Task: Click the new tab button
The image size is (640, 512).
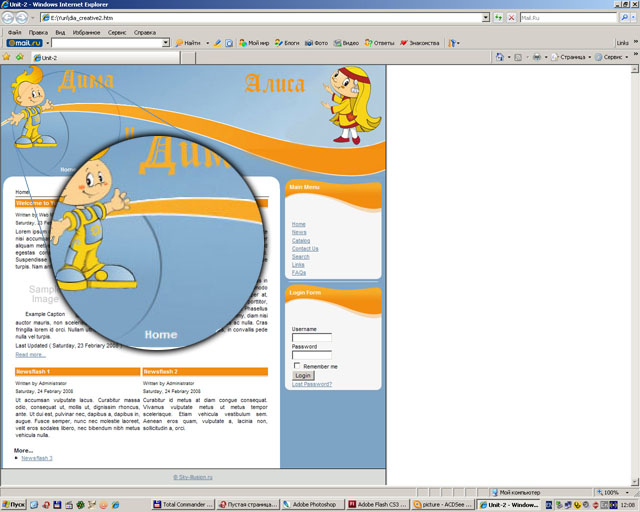Action: click(x=188, y=58)
